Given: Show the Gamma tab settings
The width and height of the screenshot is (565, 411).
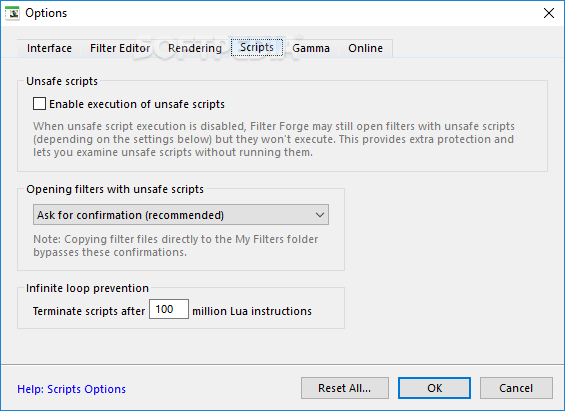Looking at the screenshot, I should [x=311, y=48].
